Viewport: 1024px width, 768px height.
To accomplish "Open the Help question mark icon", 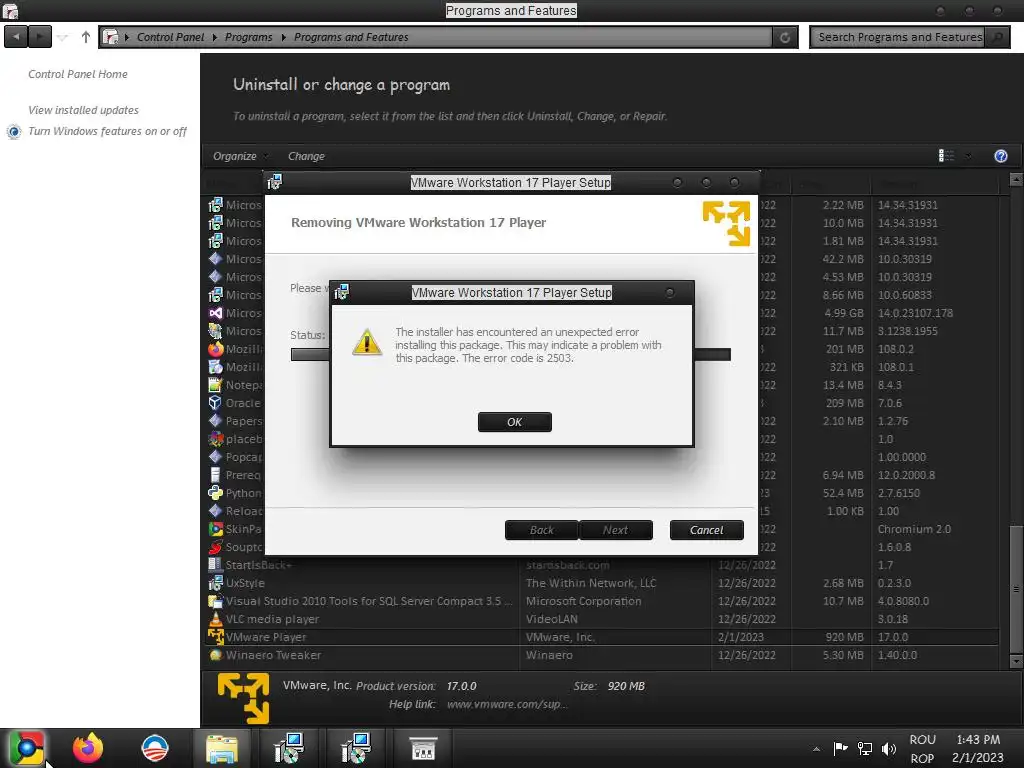I will pos(1000,155).
